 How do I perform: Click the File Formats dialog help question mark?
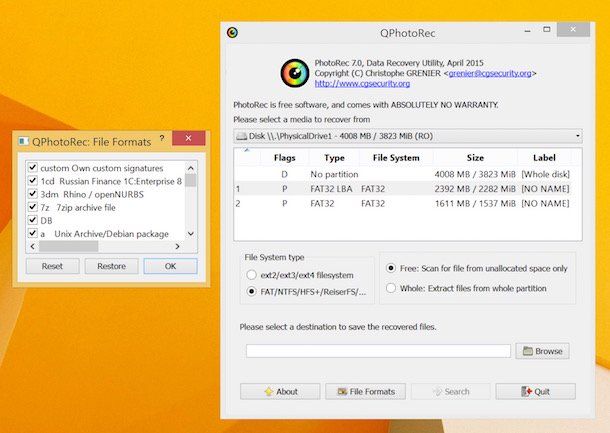162,140
